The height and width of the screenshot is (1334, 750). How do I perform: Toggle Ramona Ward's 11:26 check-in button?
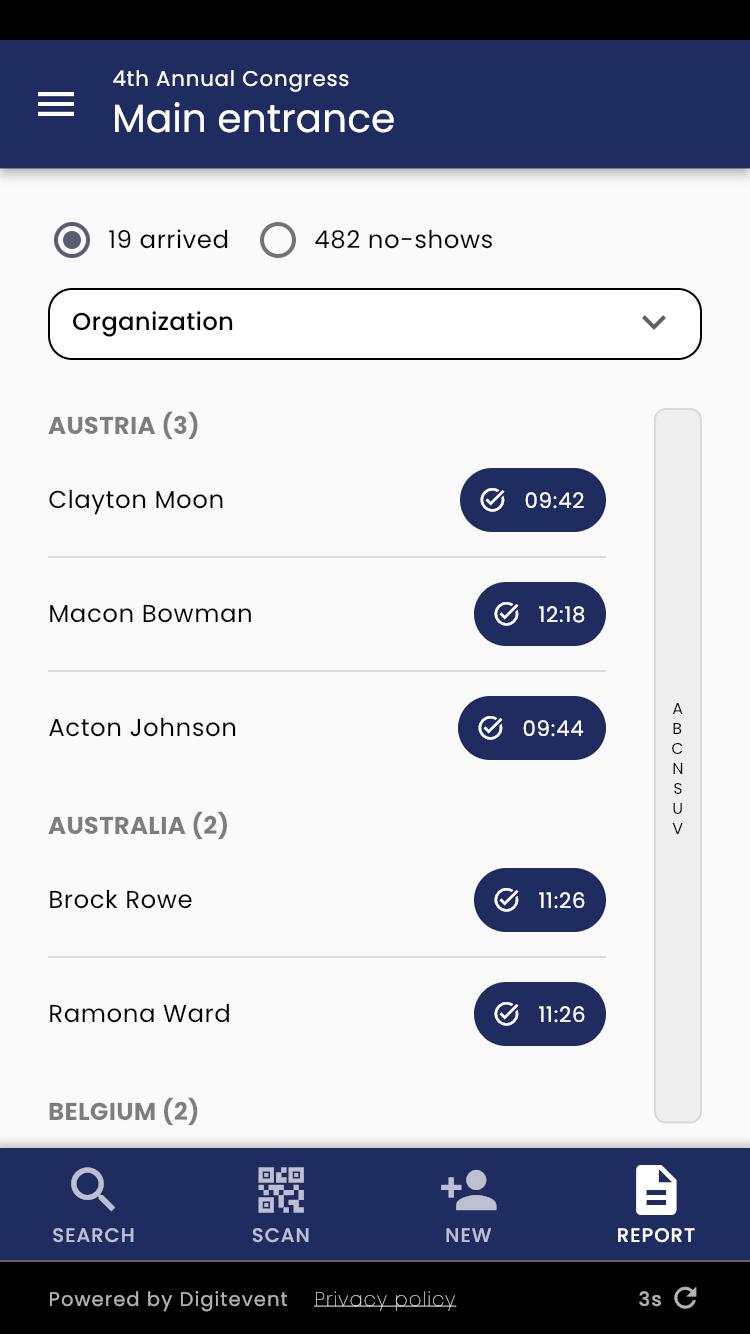tap(540, 1014)
